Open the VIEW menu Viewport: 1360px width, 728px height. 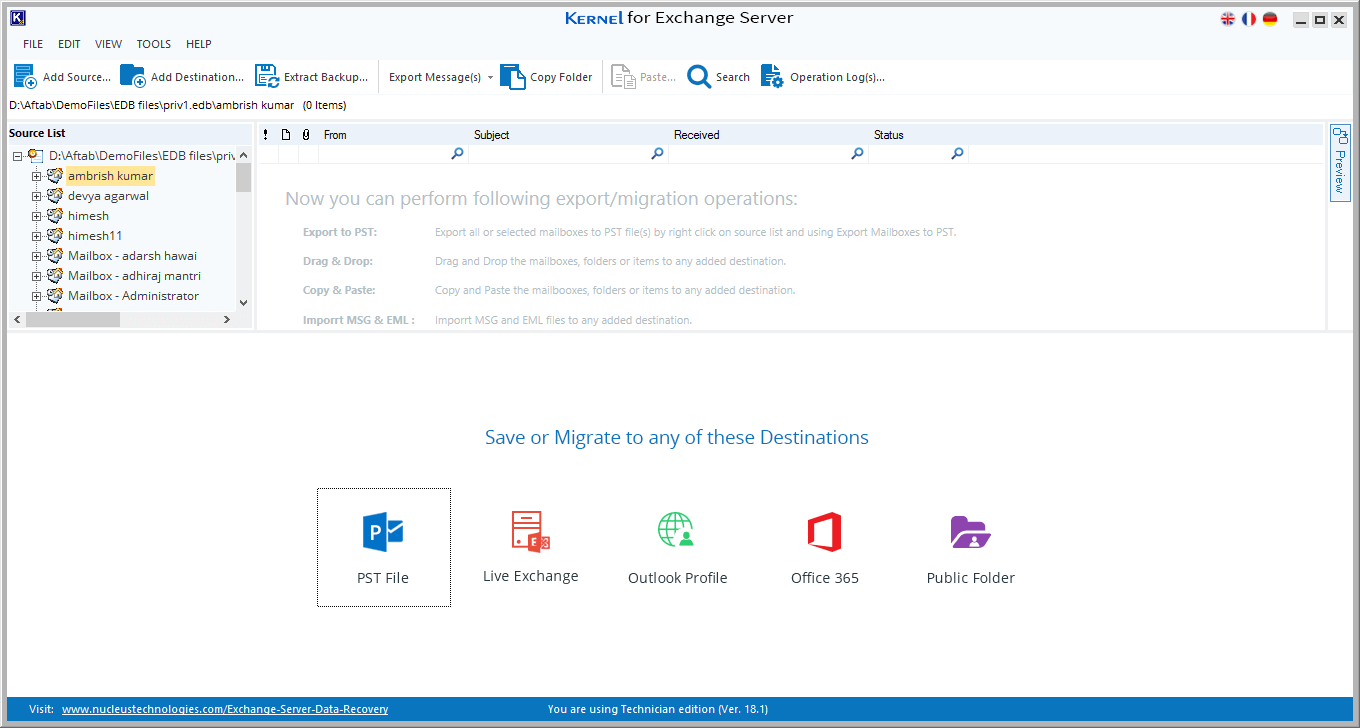click(x=109, y=44)
